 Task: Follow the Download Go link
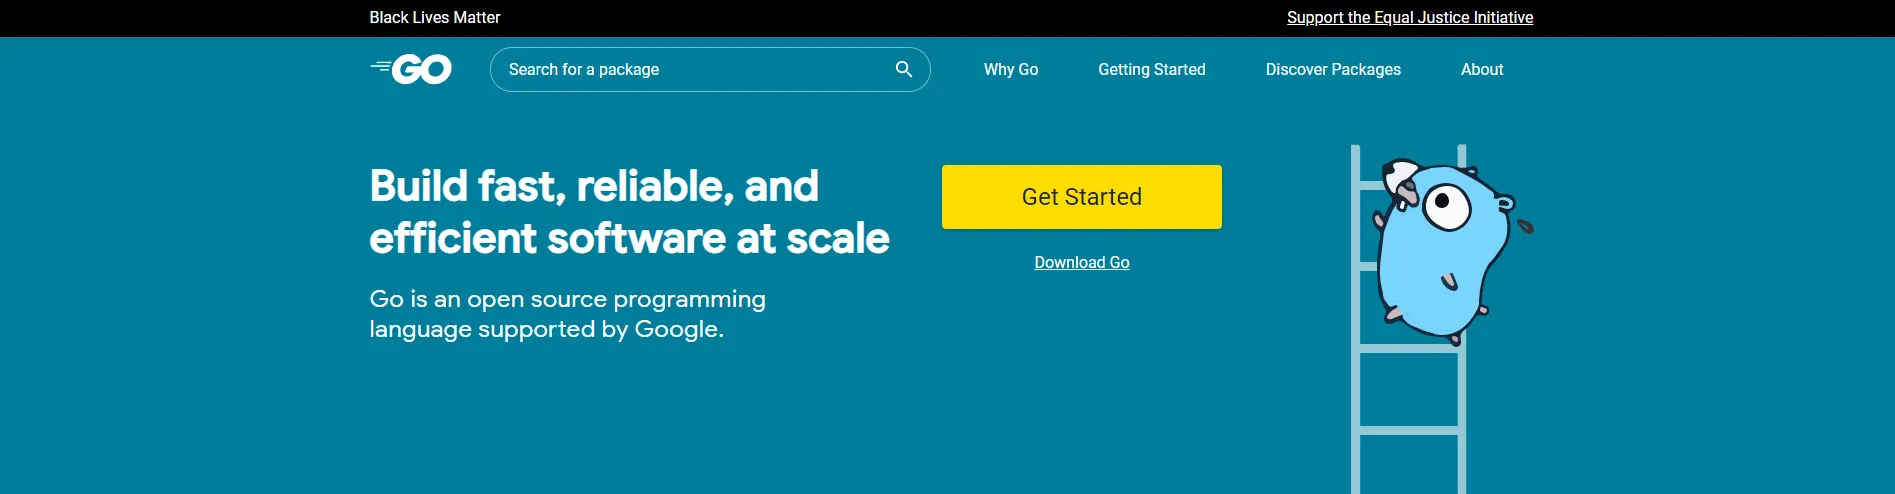click(1081, 262)
